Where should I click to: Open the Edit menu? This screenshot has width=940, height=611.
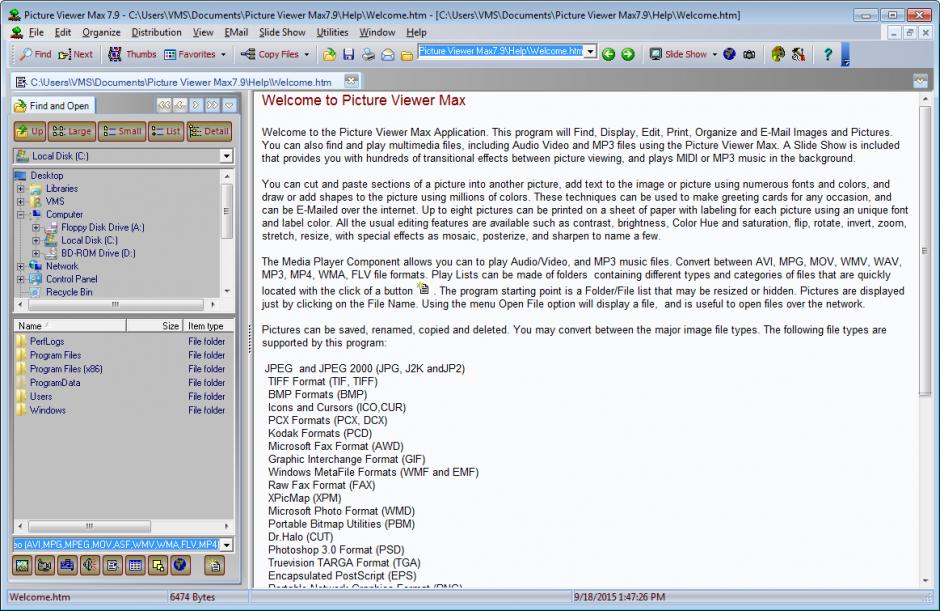(x=63, y=32)
